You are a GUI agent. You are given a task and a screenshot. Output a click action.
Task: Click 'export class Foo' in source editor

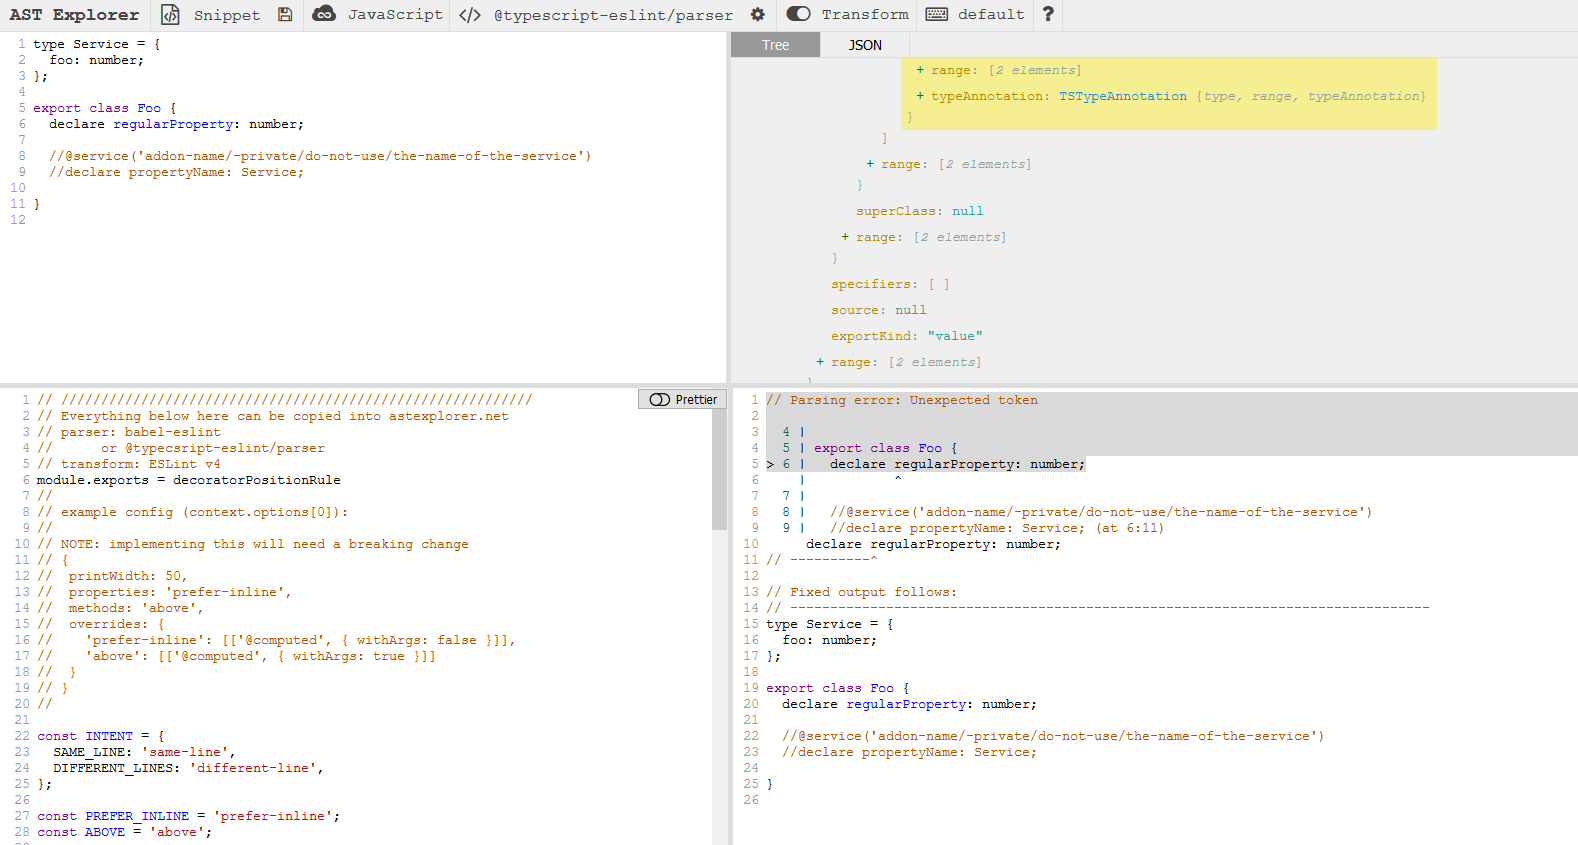97,108
